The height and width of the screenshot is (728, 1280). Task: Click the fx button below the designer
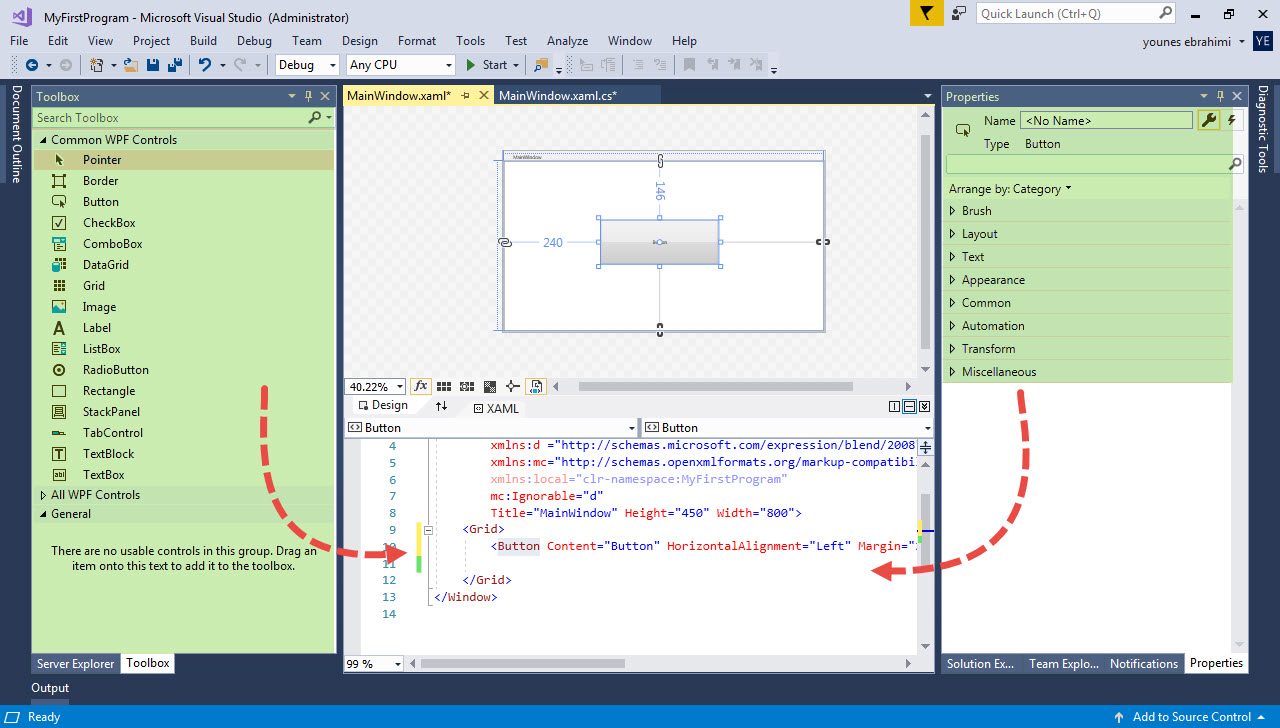coord(420,386)
